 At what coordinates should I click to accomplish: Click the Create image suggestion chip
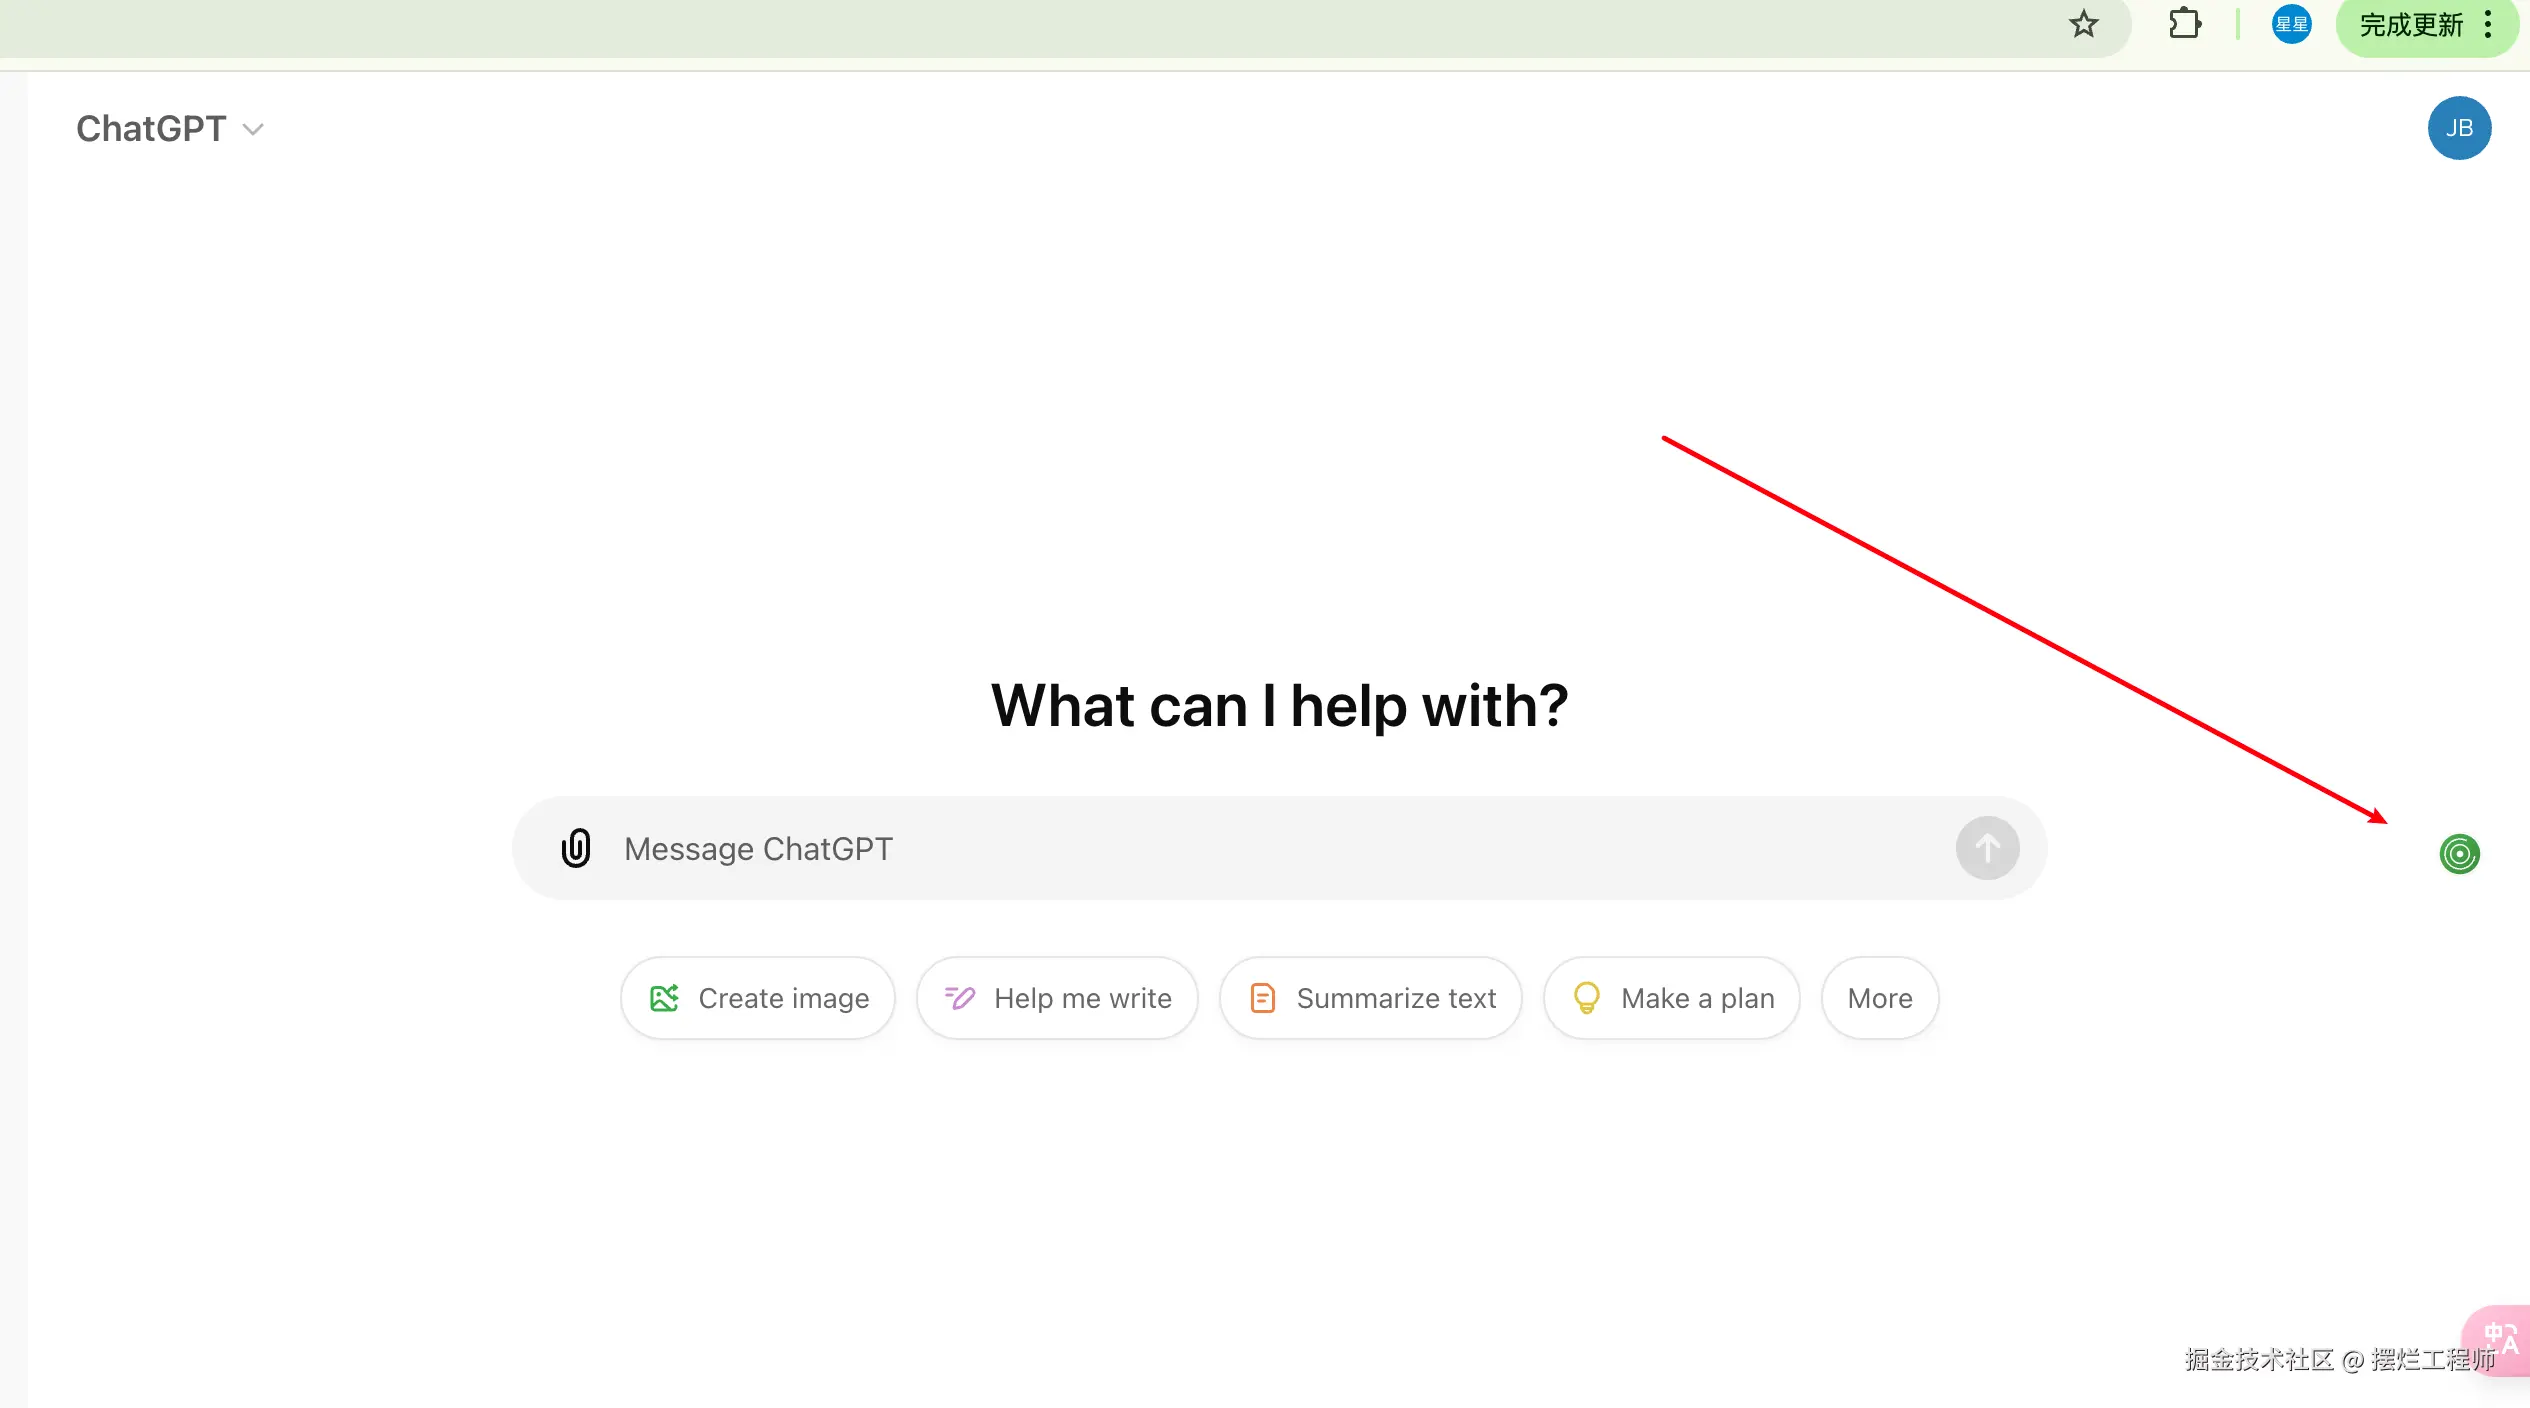coord(758,998)
